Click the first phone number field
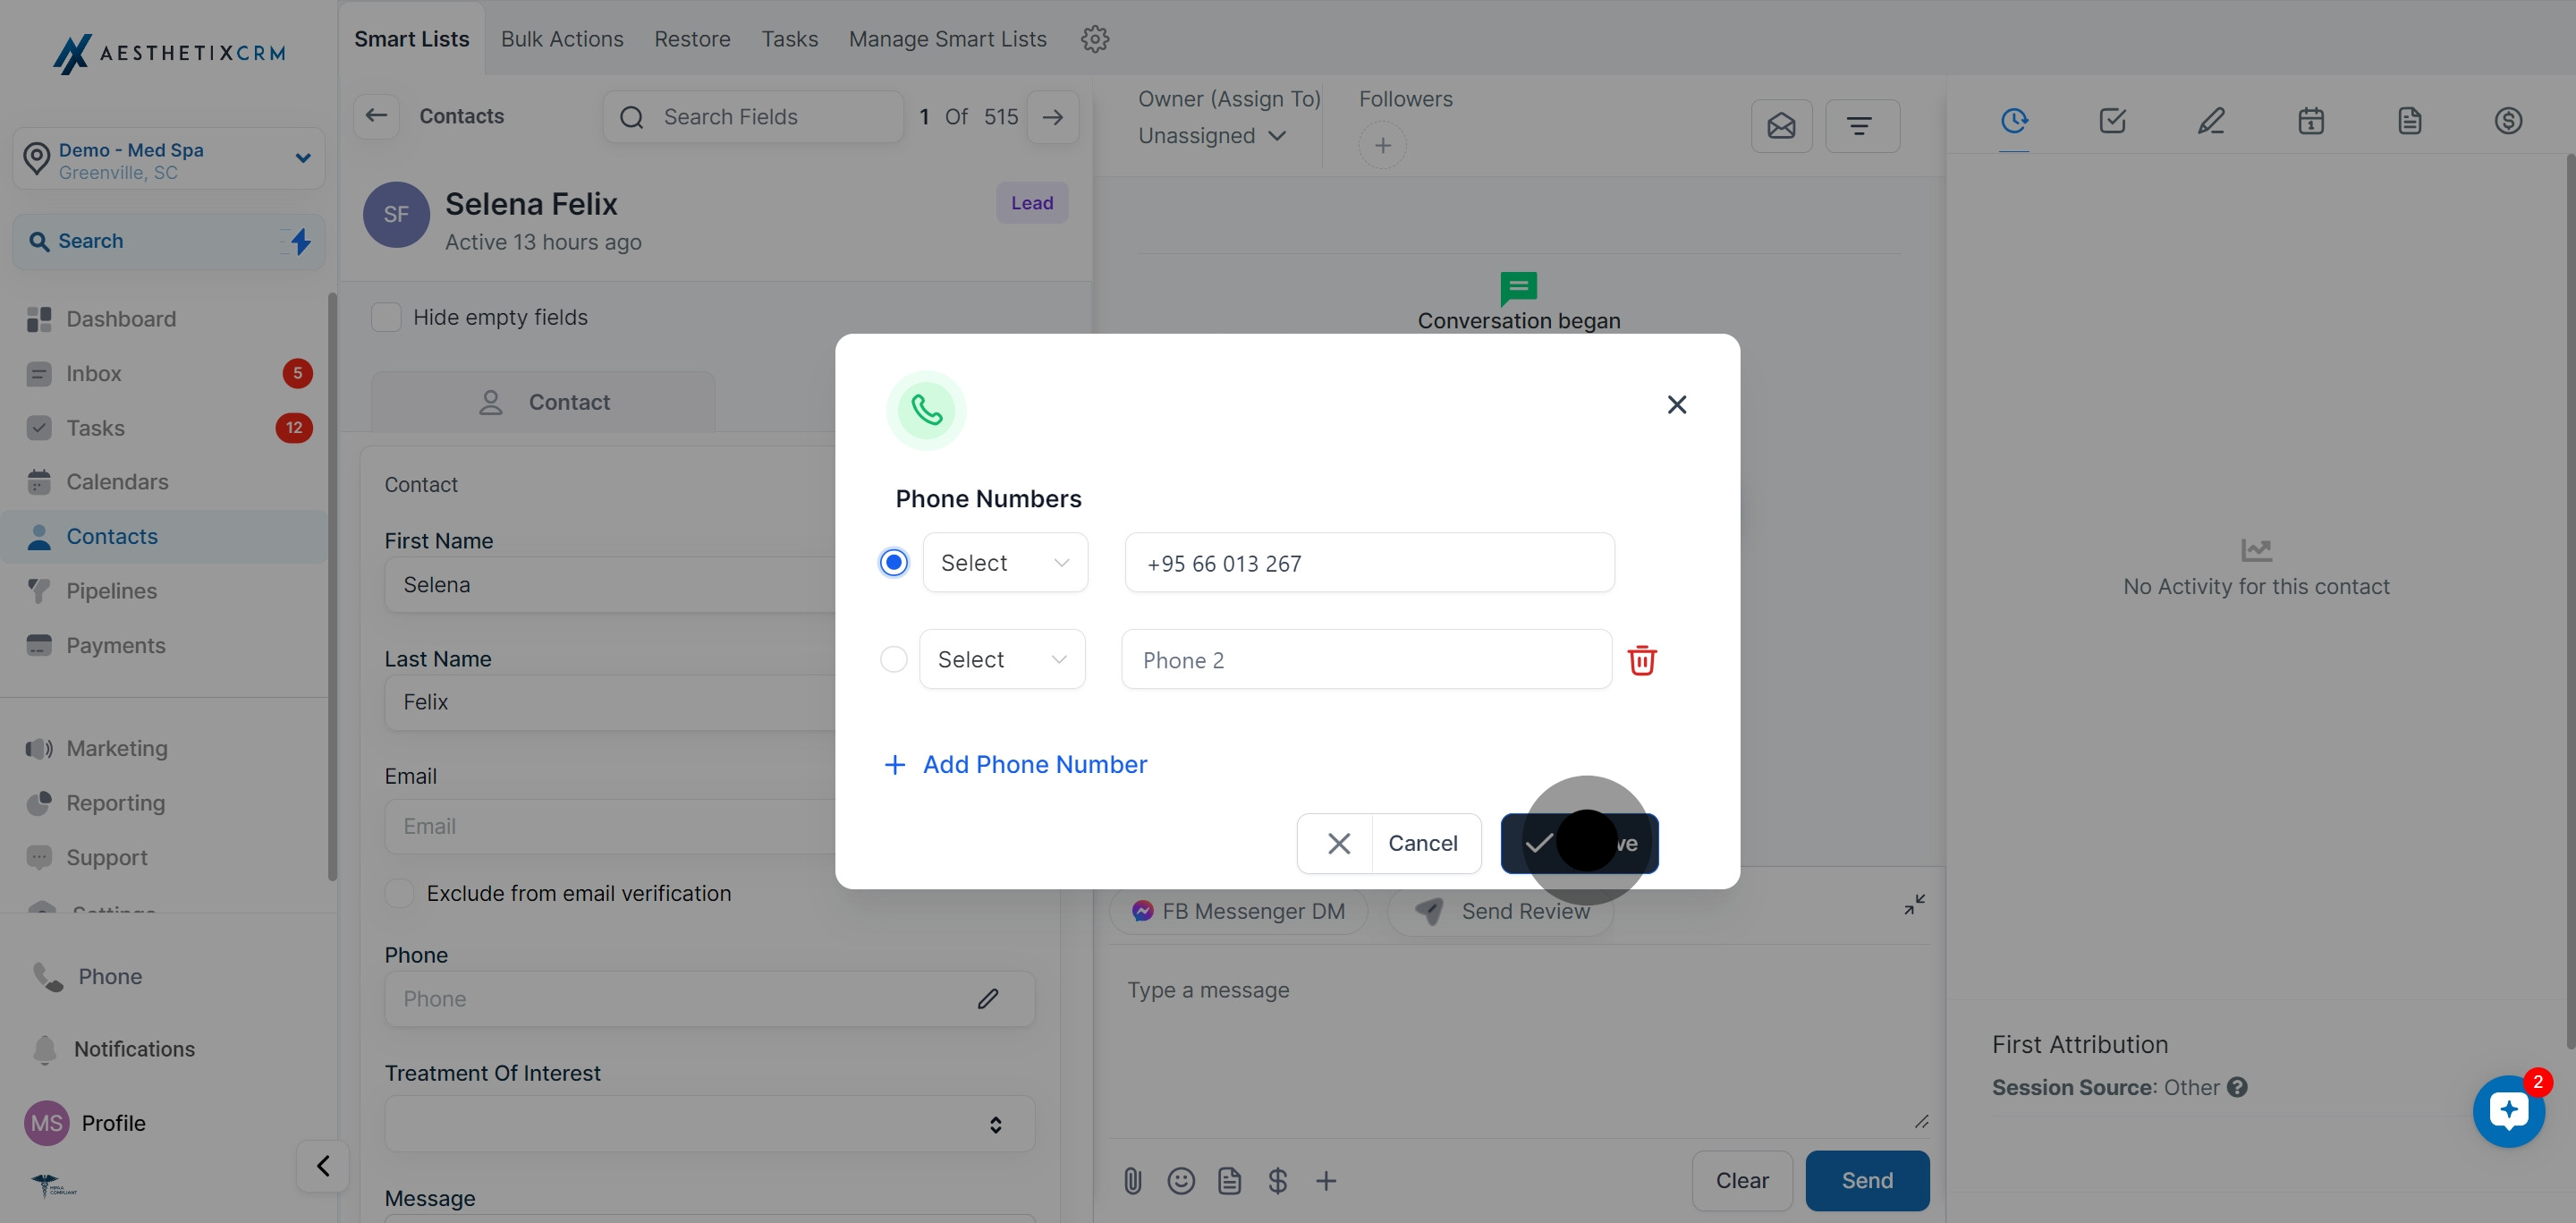 click(1369, 563)
